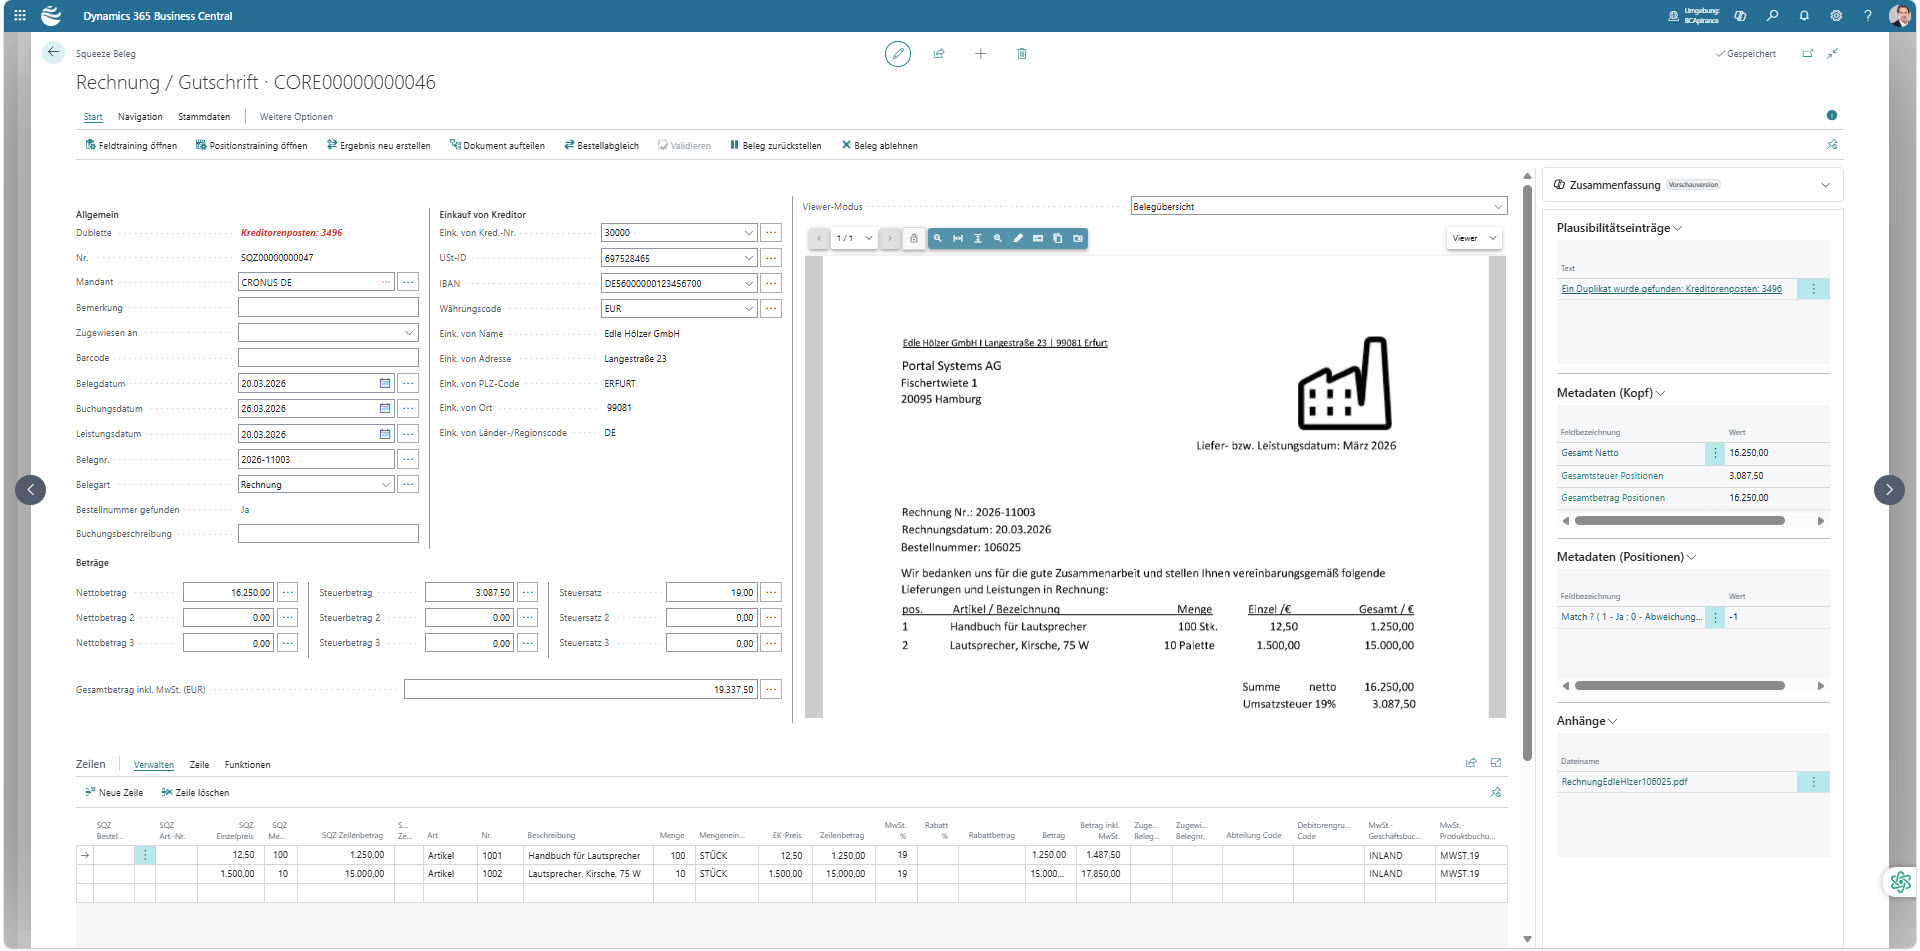Click the lock icon in viewer toolbar
Screen dimensions: 1920x951
[913, 238]
